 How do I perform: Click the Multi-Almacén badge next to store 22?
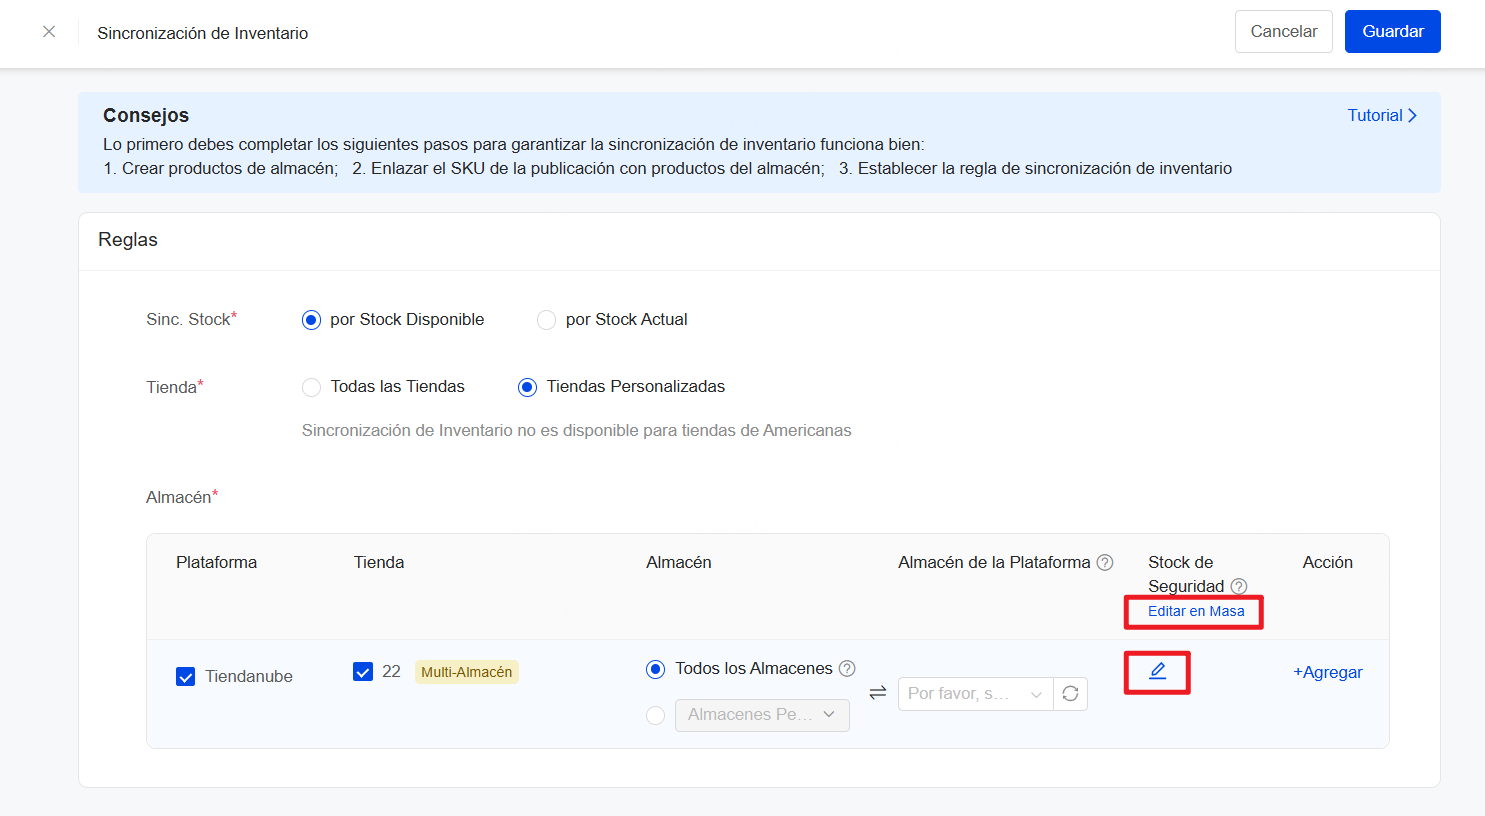[x=467, y=672]
